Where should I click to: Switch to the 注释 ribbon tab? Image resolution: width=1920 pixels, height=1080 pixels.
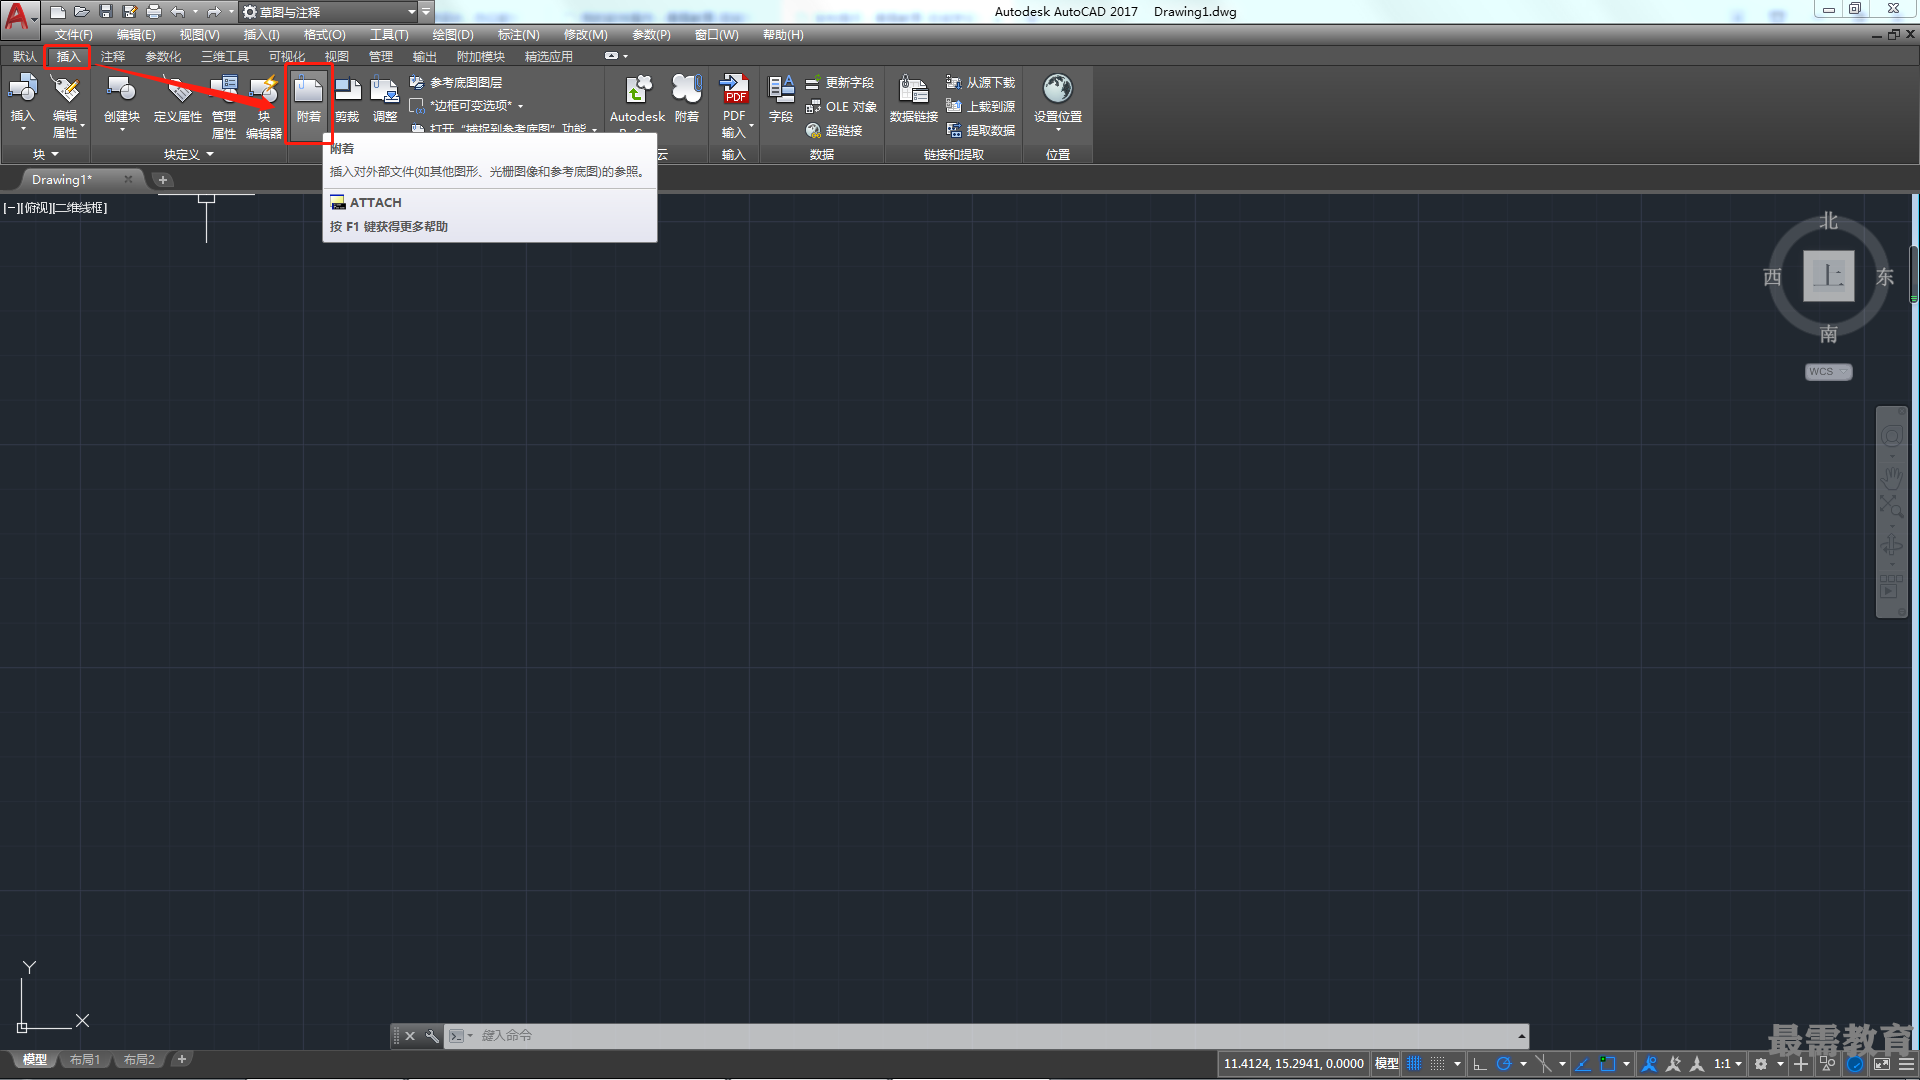pos(113,57)
